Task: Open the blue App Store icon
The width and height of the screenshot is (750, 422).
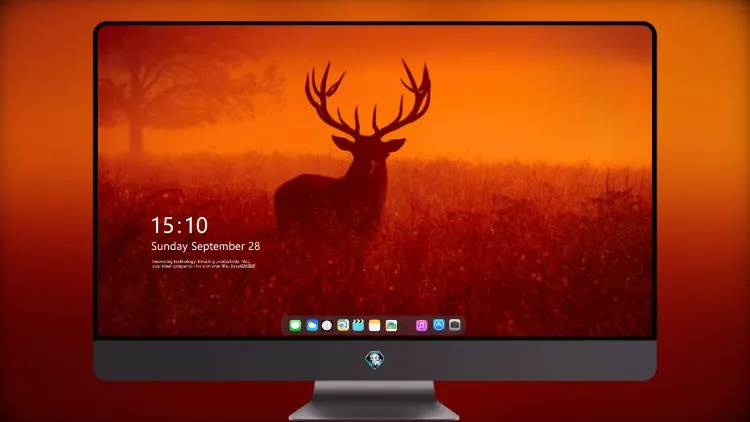Action: tap(439, 325)
